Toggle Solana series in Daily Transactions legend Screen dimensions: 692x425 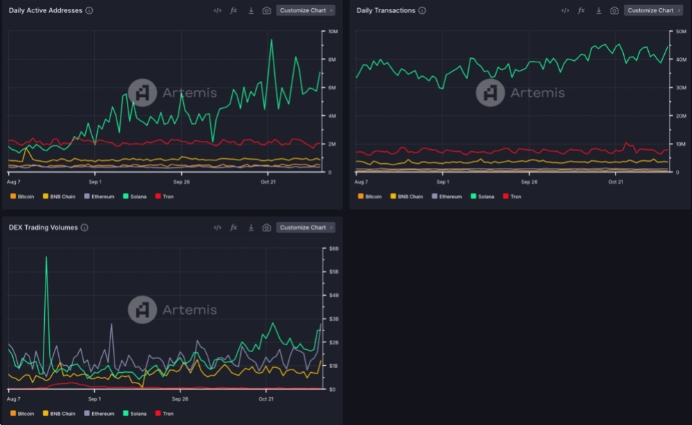tap(482, 196)
